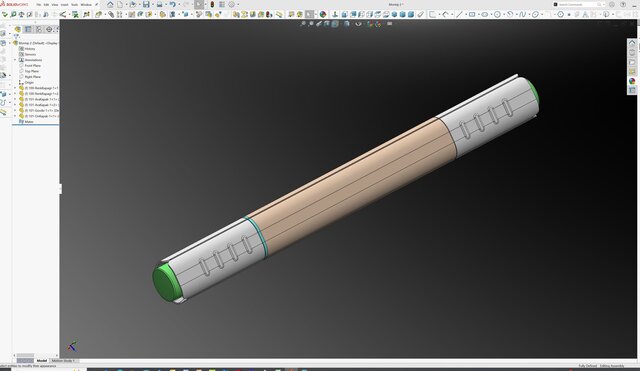Image resolution: width=640 pixels, height=371 pixels.
Task: Create a new document with New icon
Action: pyautogui.click(x=120, y=4)
